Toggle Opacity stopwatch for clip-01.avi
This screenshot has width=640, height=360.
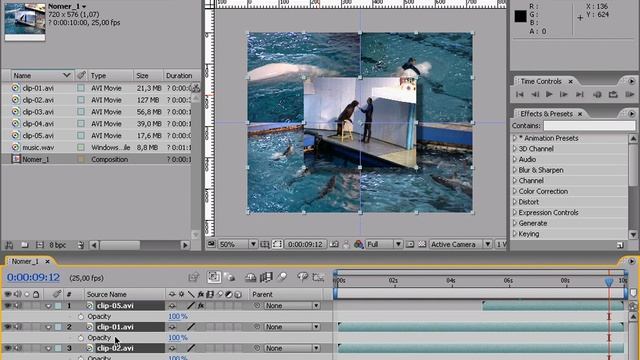click(80, 338)
